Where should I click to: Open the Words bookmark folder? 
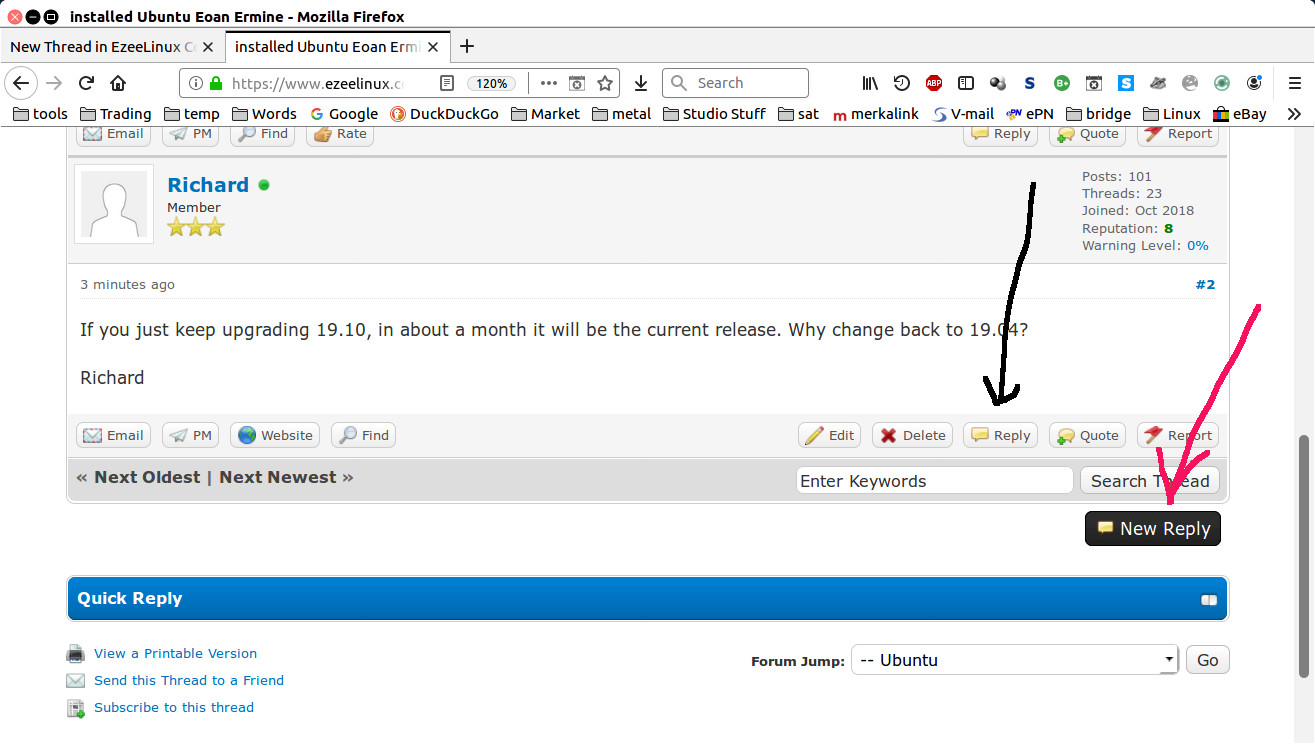264,114
